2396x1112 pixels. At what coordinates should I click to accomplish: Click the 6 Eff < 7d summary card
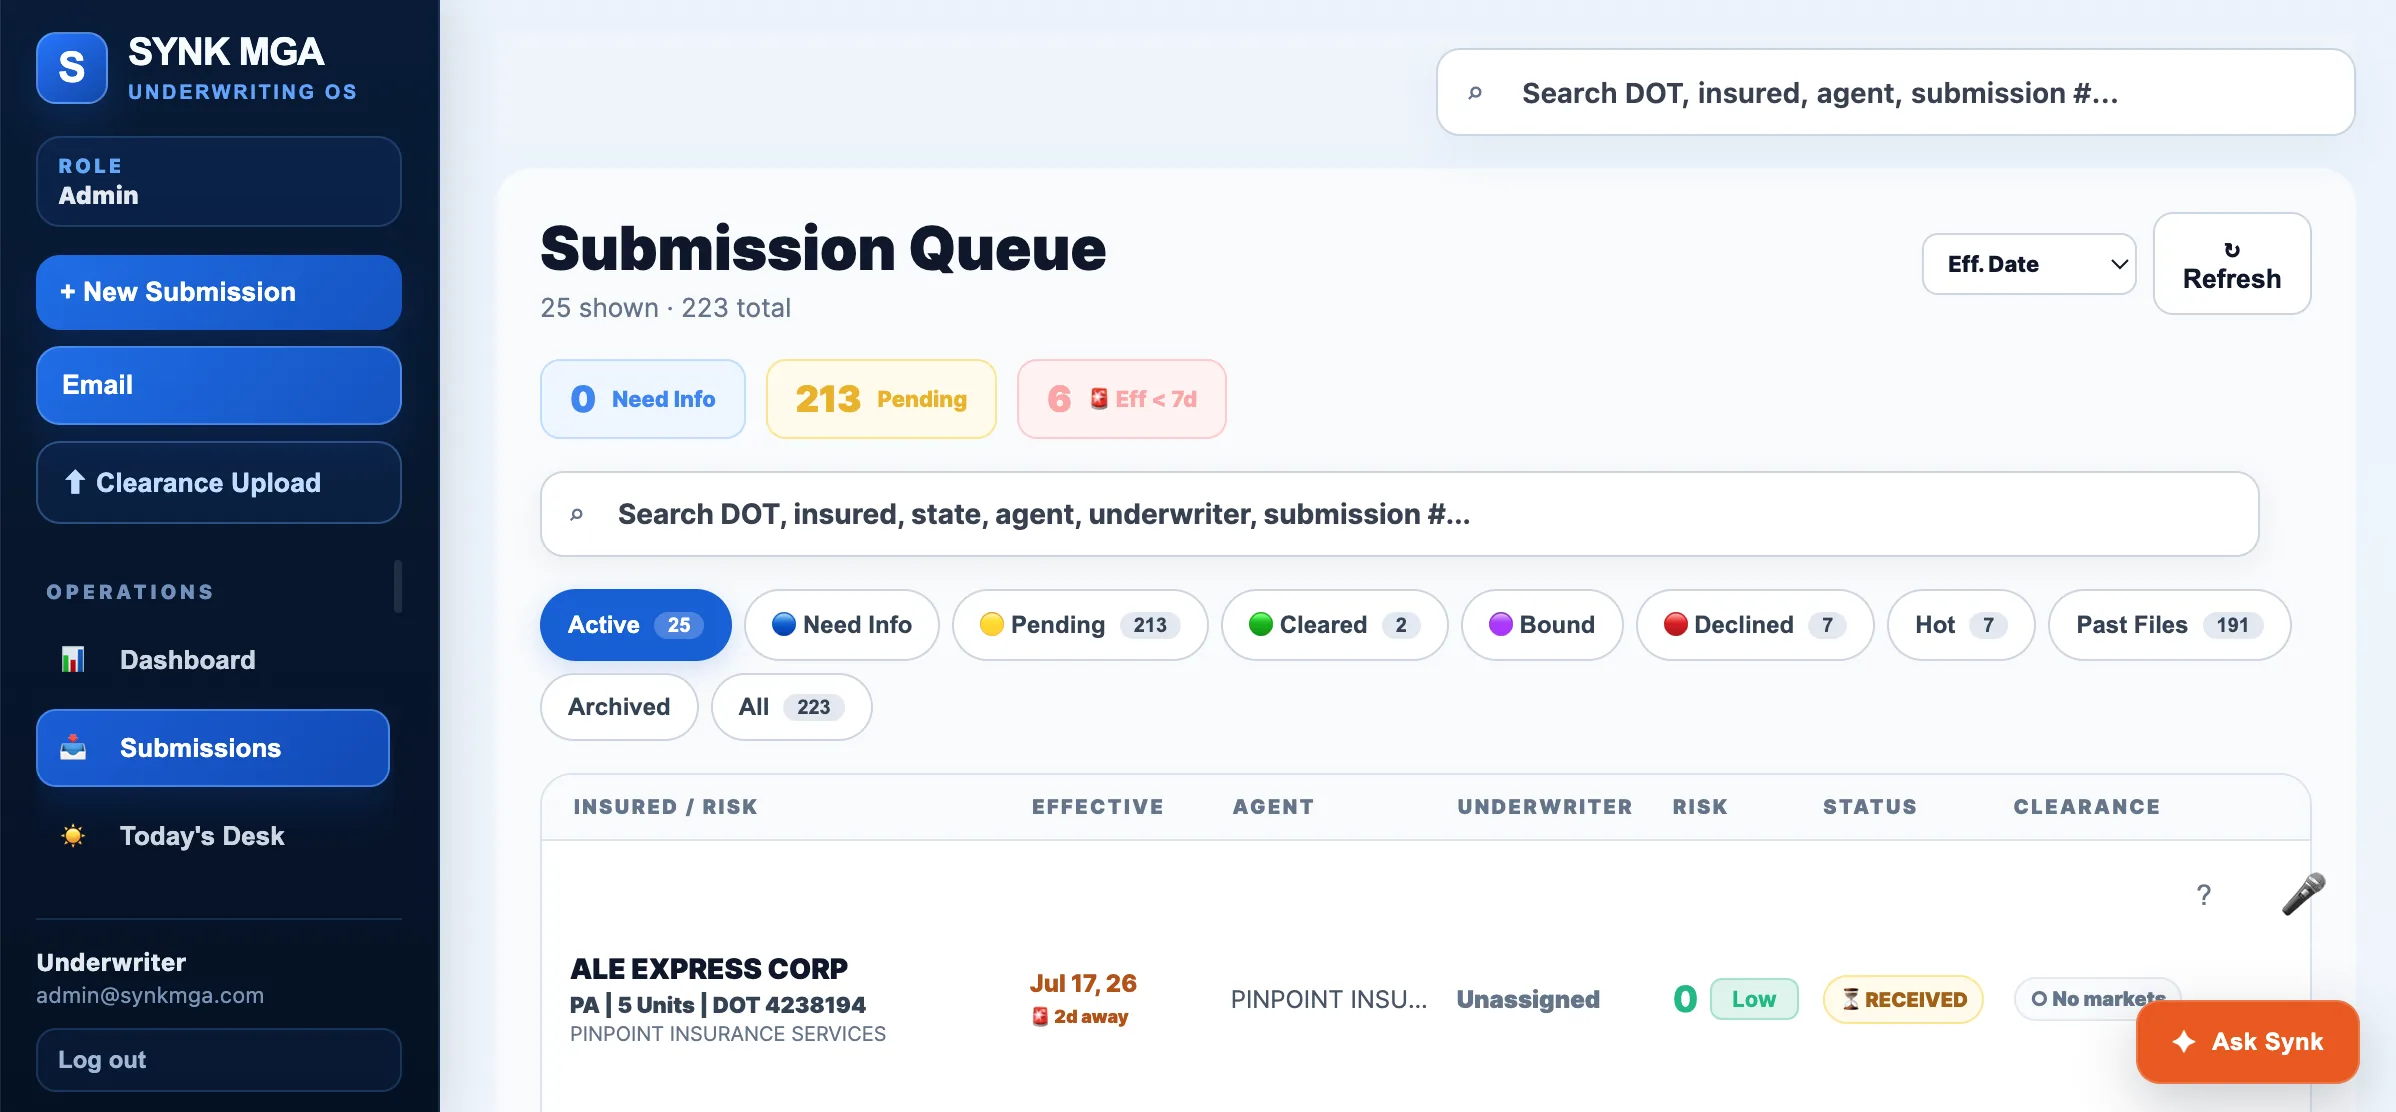(x=1122, y=399)
